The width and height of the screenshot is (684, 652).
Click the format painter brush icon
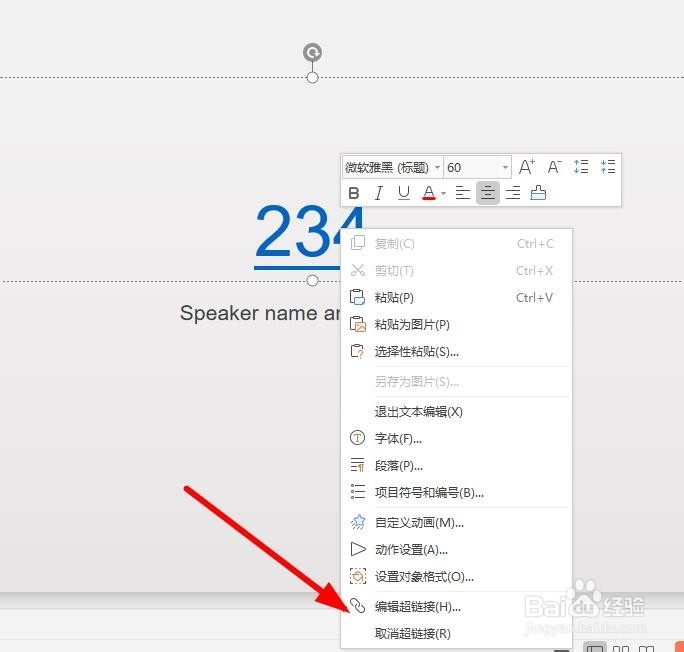click(x=538, y=193)
